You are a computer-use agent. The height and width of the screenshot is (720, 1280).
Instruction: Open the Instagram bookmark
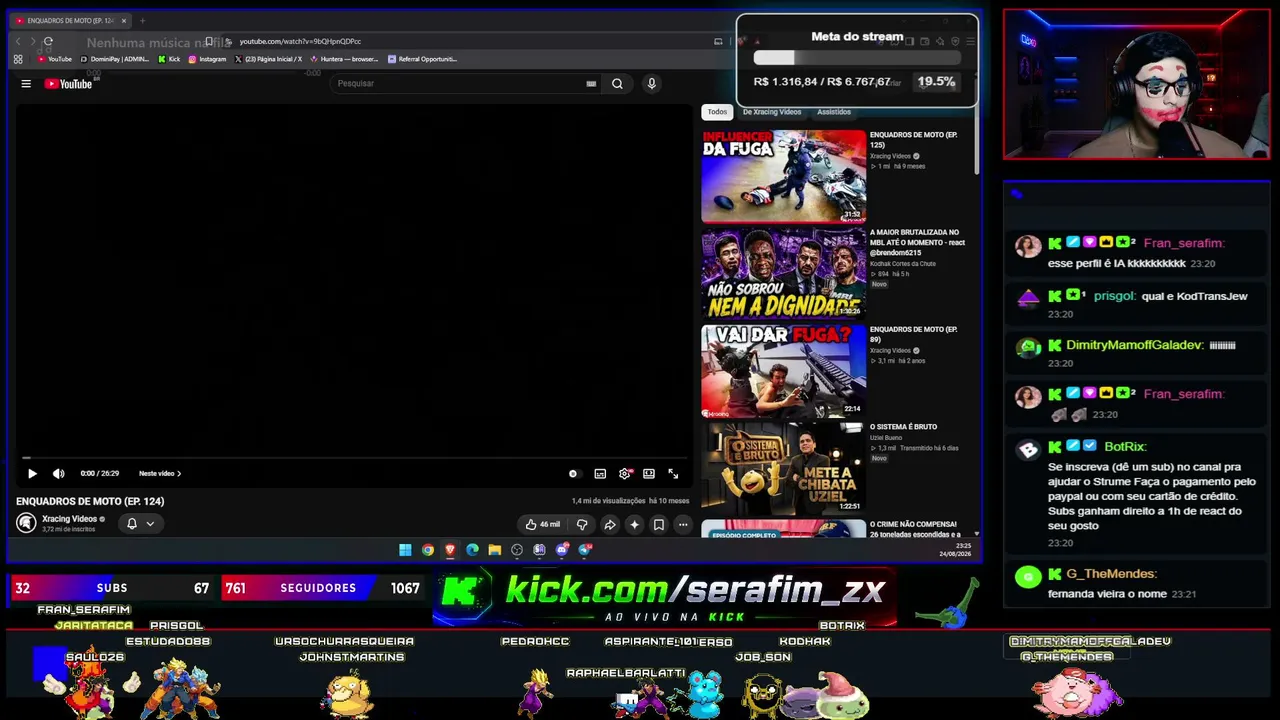click(207, 59)
